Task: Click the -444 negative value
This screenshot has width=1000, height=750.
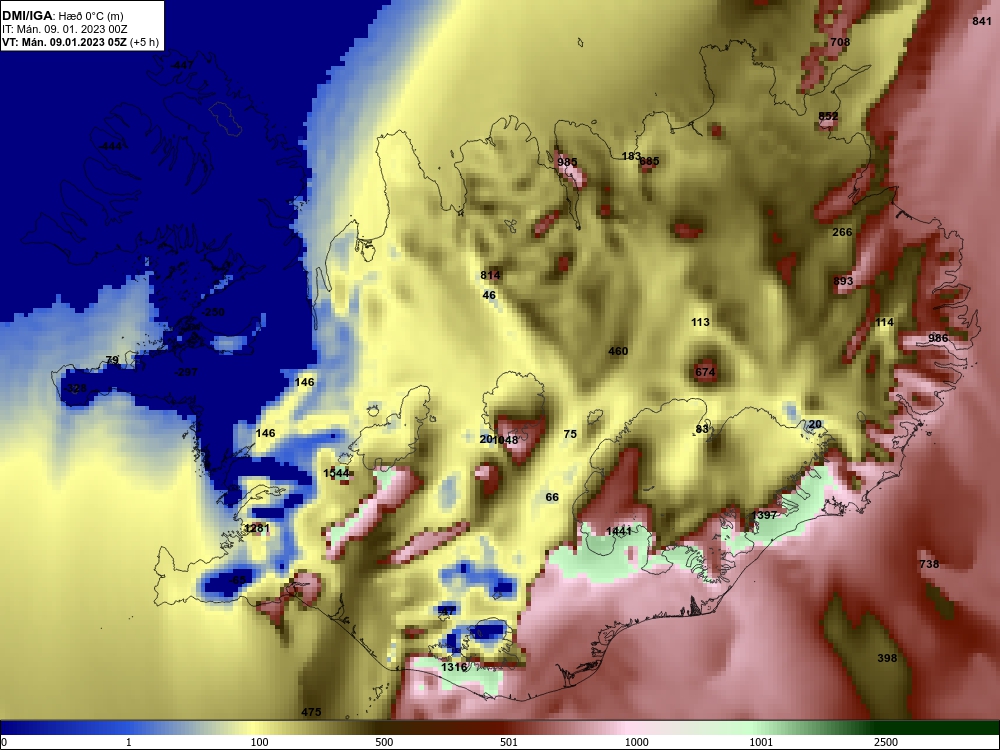Action: 110,147
